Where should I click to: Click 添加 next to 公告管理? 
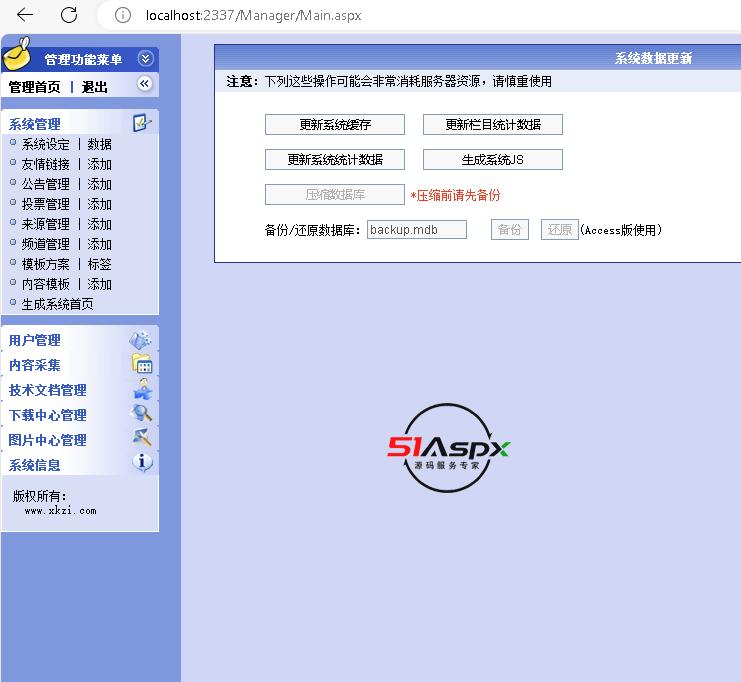99,184
